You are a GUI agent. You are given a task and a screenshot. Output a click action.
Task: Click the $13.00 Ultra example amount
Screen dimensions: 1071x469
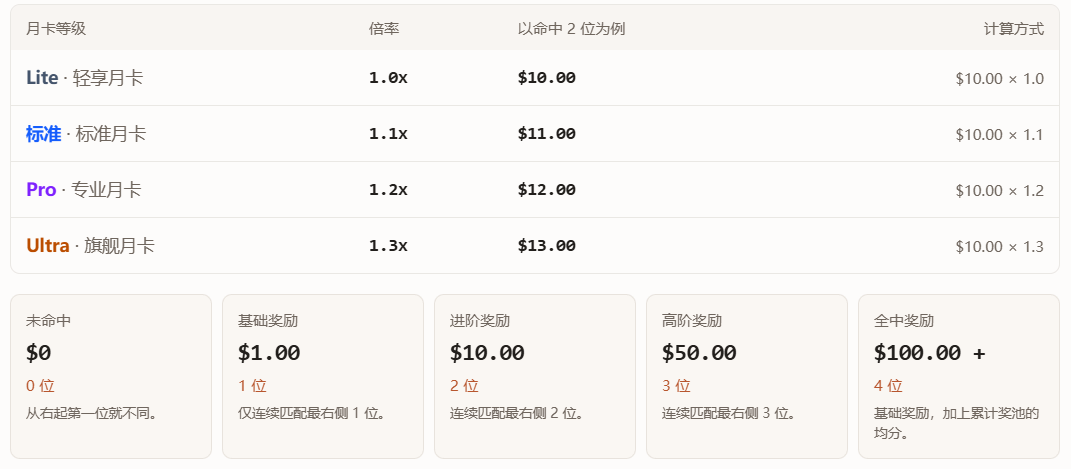(546, 246)
